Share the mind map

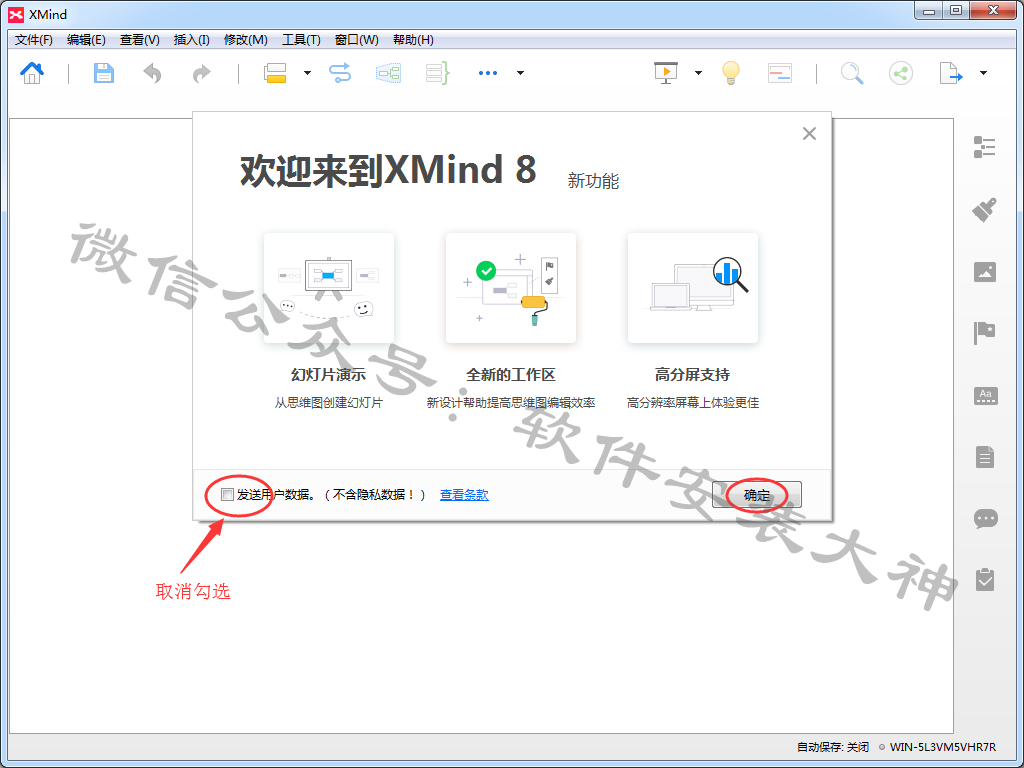[901, 73]
